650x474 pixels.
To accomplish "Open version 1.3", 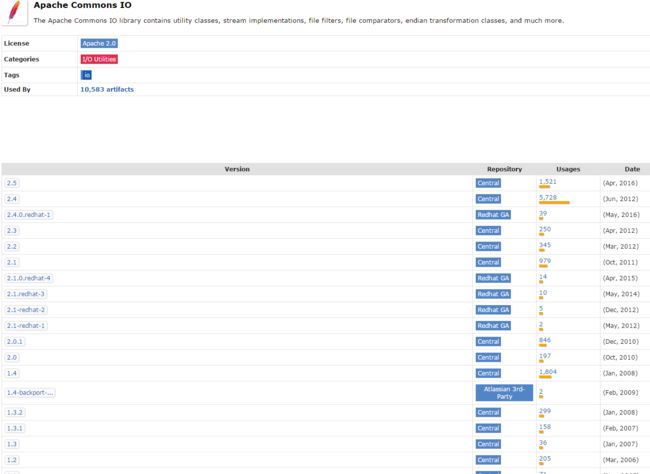I will click(x=12, y=444).
